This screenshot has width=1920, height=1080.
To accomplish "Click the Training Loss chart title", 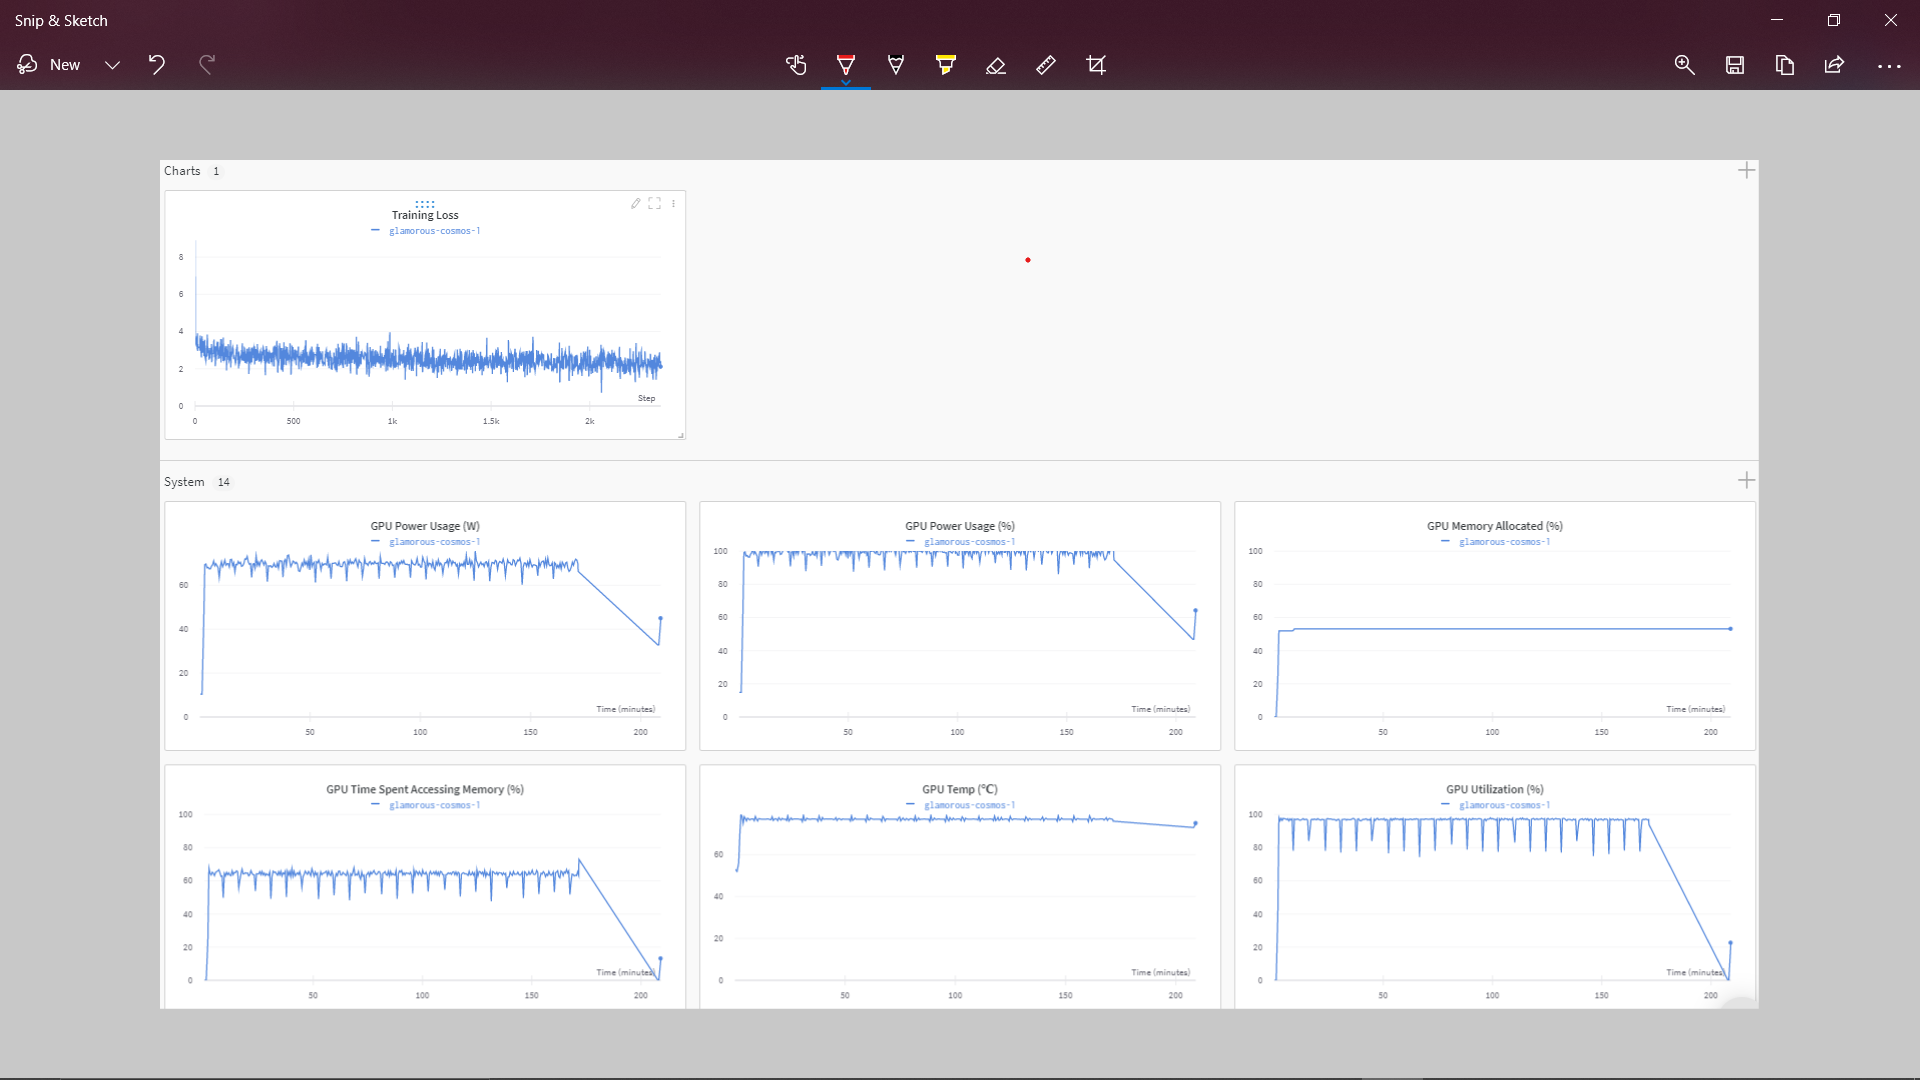I will point(425,215).
